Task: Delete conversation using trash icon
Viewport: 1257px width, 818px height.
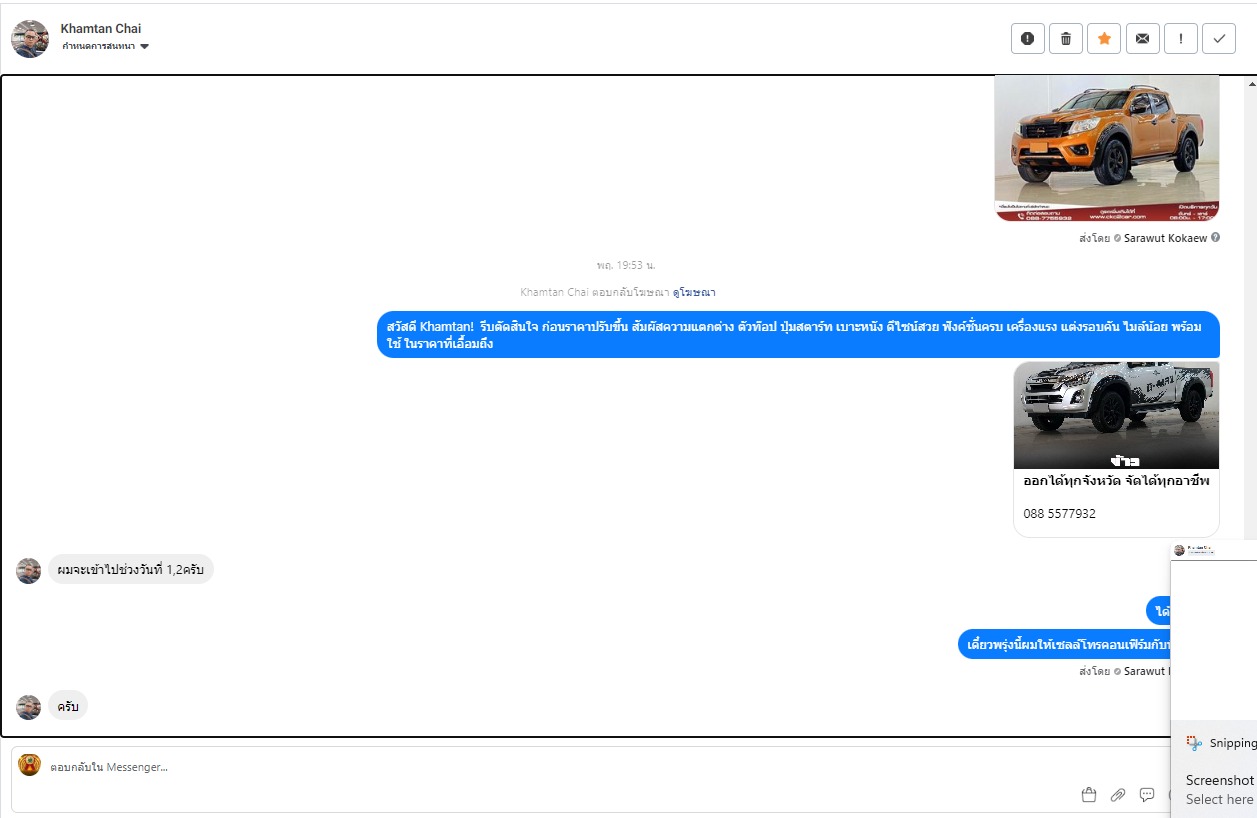Action: pyautogui.click(x=1066, y=39)
